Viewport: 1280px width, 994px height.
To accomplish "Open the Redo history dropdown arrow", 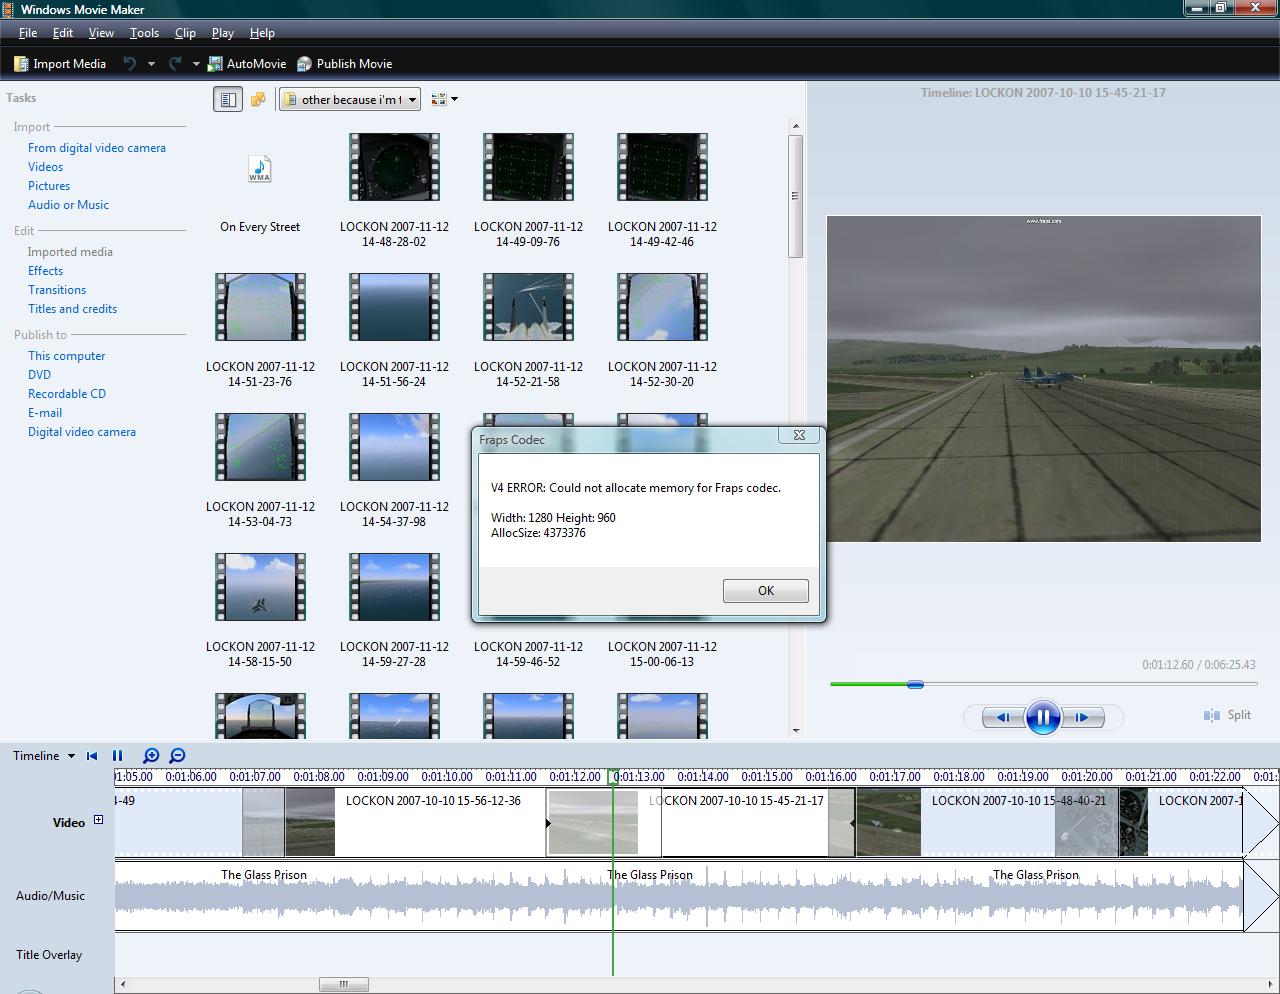I will pos(196,64).
